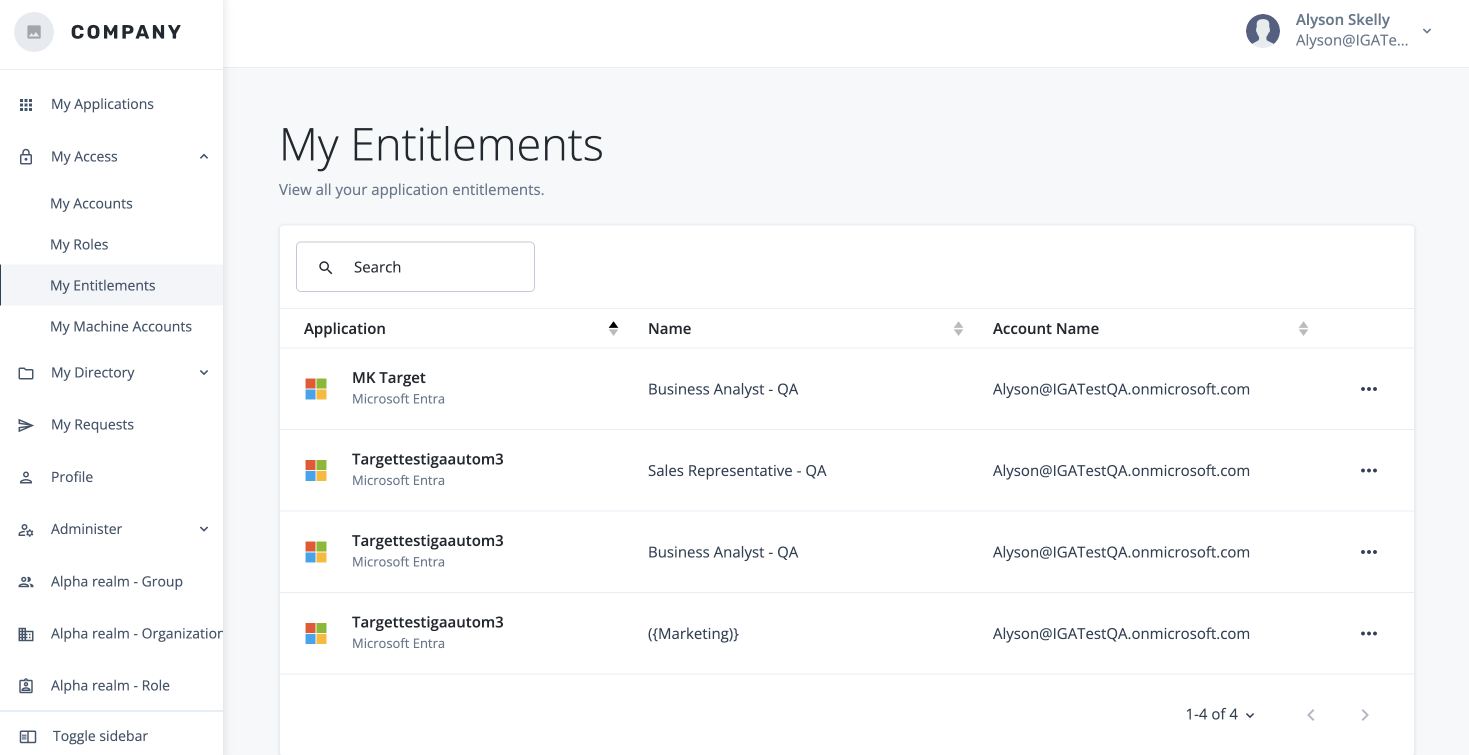
Task: Click inside the Search field
Action: tap(430, 266)
